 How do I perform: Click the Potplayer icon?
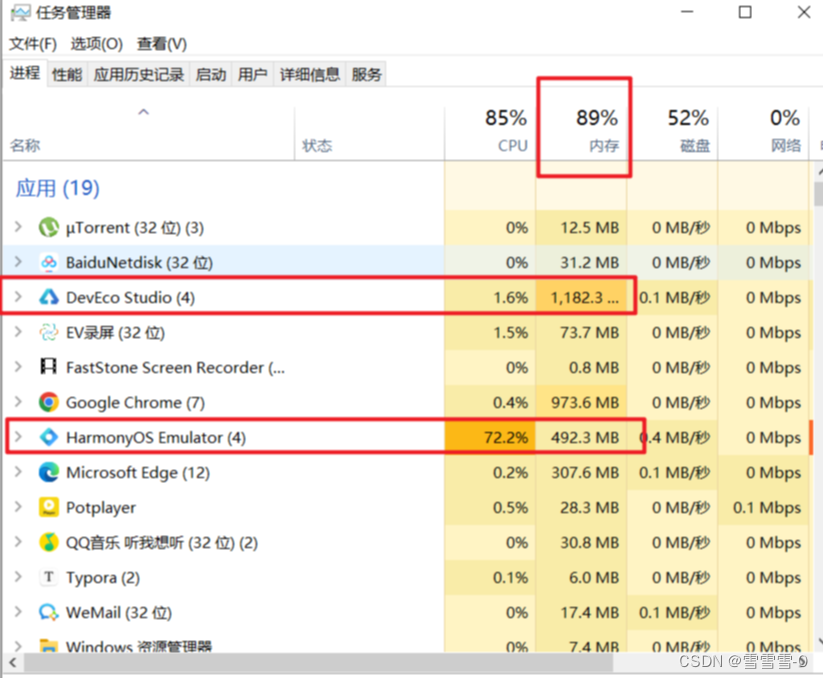click(48, 507)
